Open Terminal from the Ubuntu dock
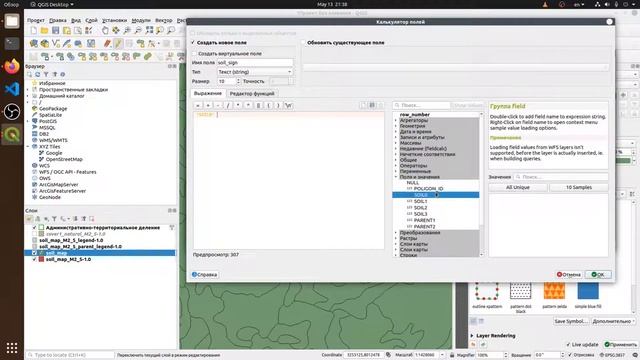The height and width of the screenshot is (360, 640). [12, 43]
